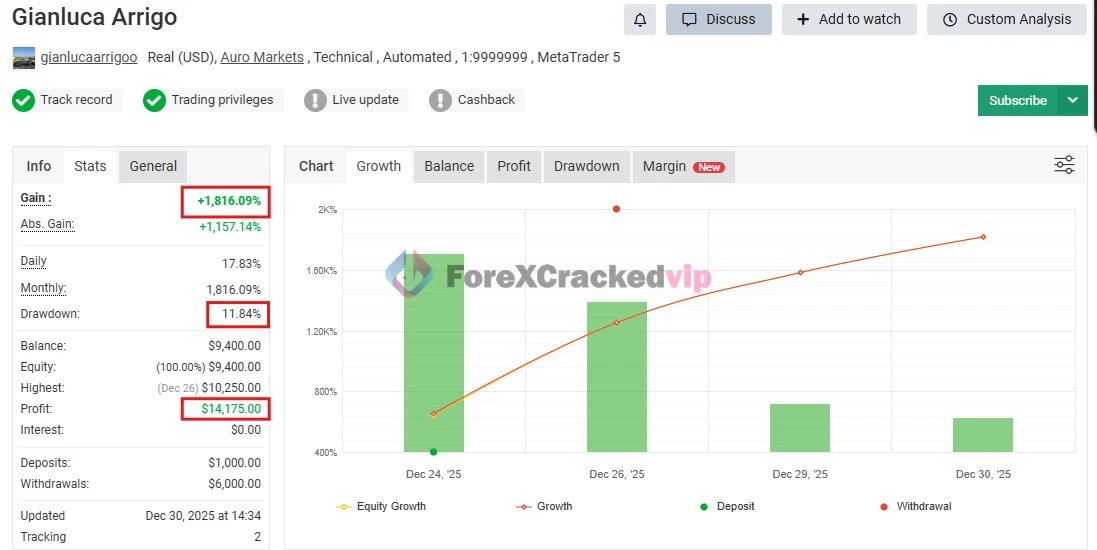Click the gianlucaarrigoo profile avatar

24,58
